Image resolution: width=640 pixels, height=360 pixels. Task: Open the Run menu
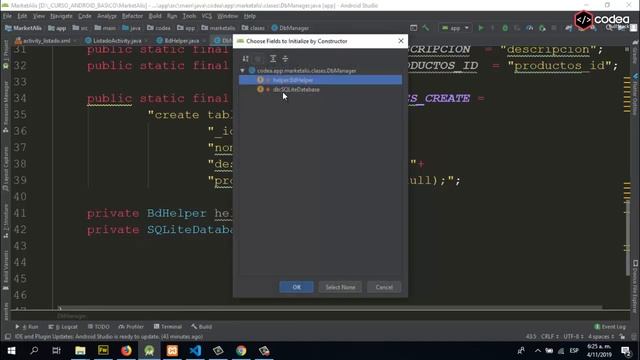point(172,16)
